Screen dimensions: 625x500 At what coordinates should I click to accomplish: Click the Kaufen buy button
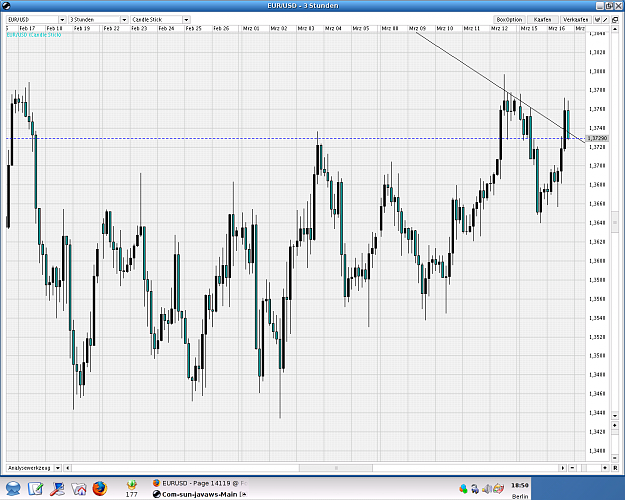point(542,20)
